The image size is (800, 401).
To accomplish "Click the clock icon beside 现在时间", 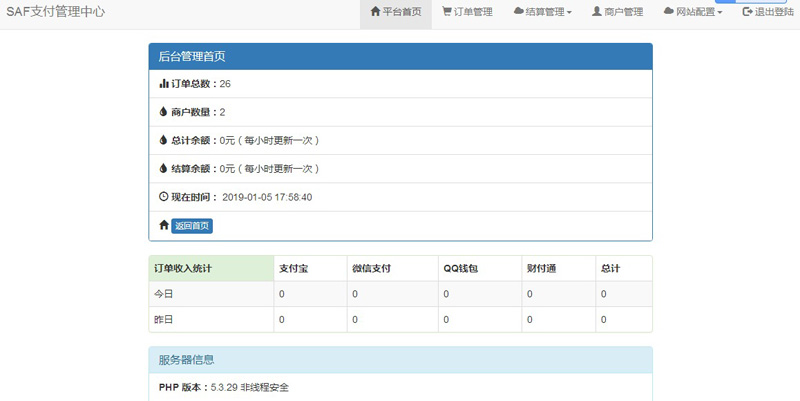I will 164,197.
